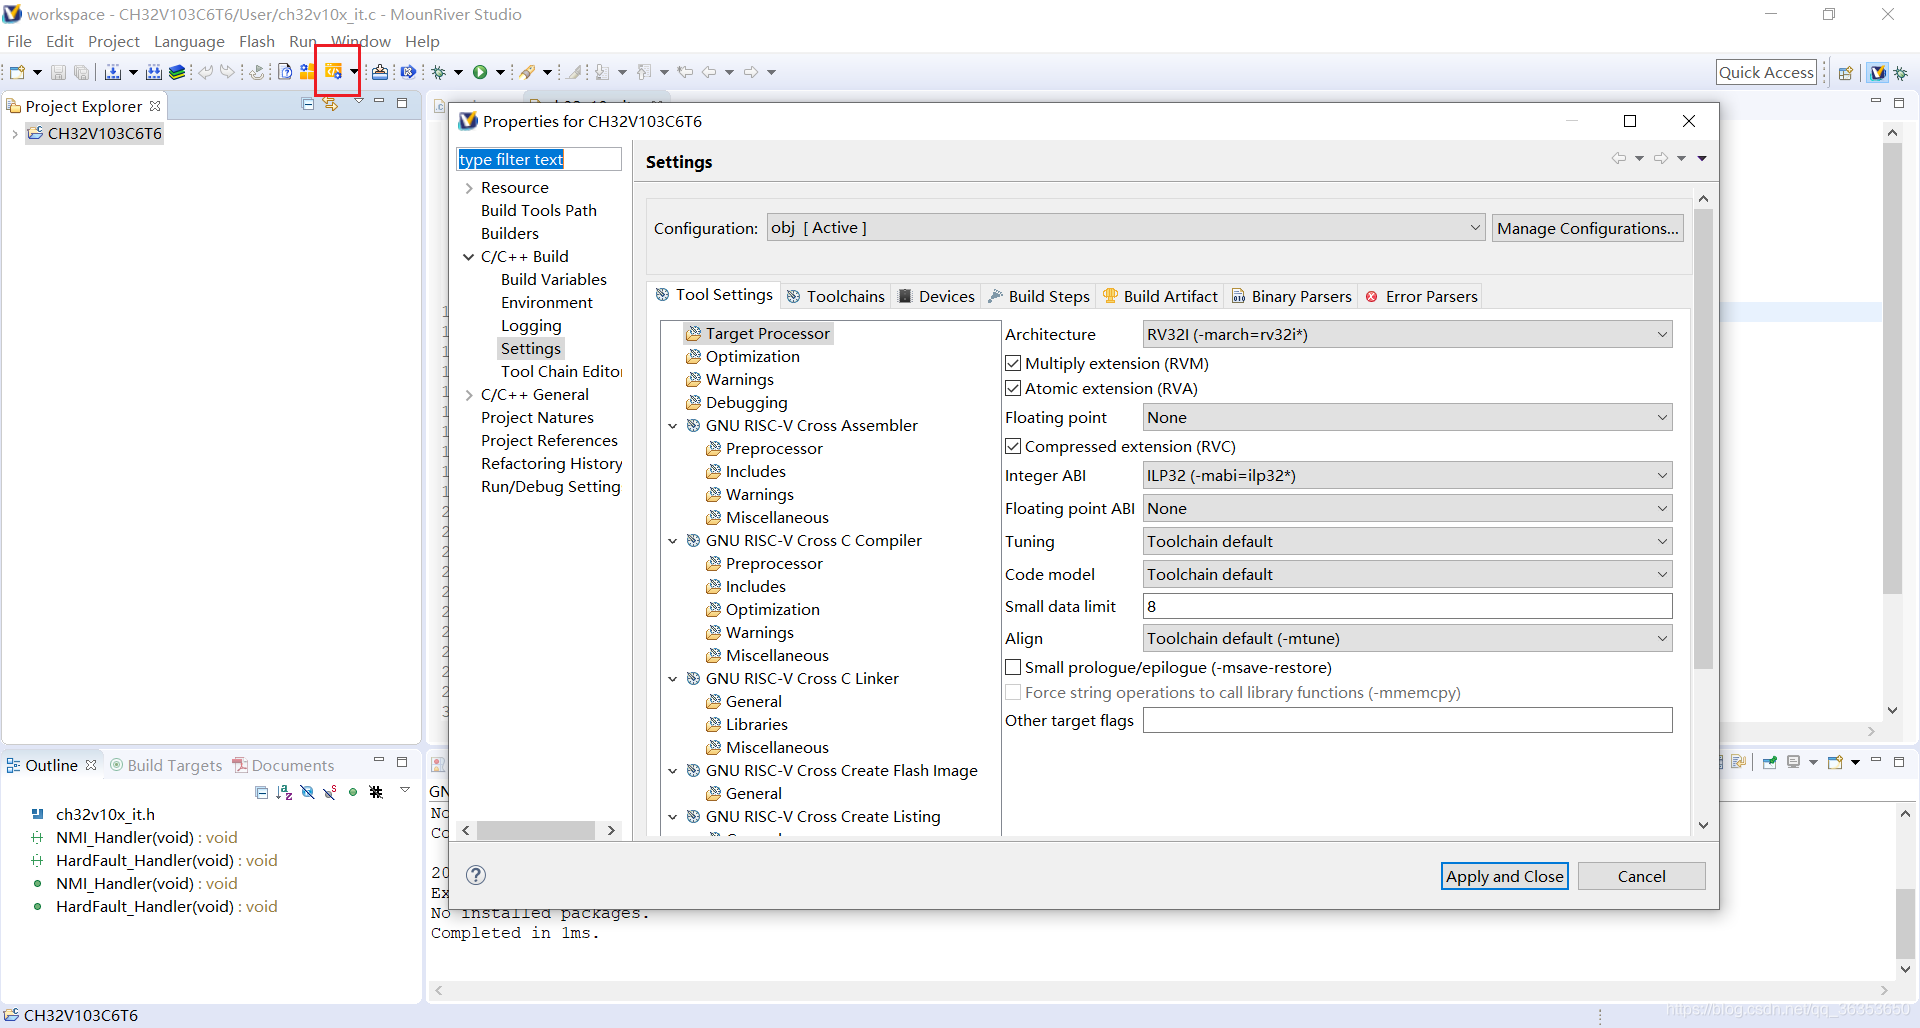Enable Small prologue/epilogue (-msave-restore)
Image resolution: width=1920 pixels, height=1028 pixels.
(x=1013, y=667)
